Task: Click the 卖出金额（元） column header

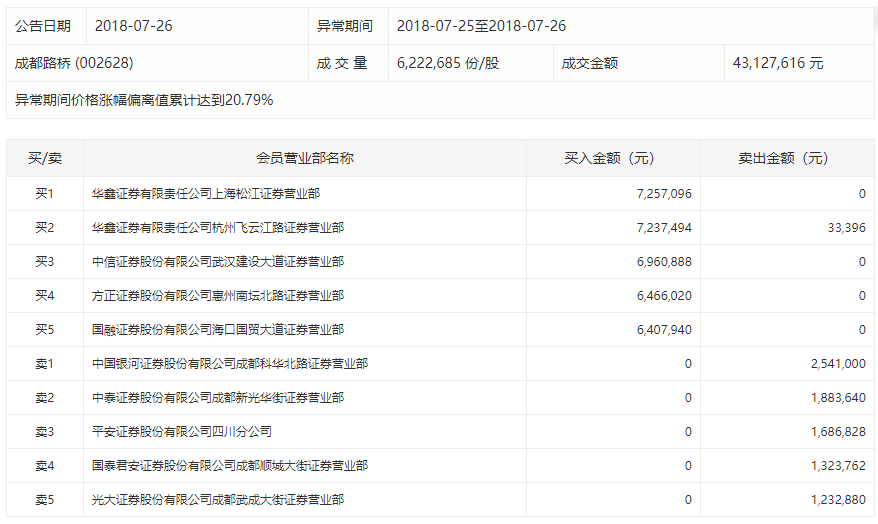Action: [787, 158]
